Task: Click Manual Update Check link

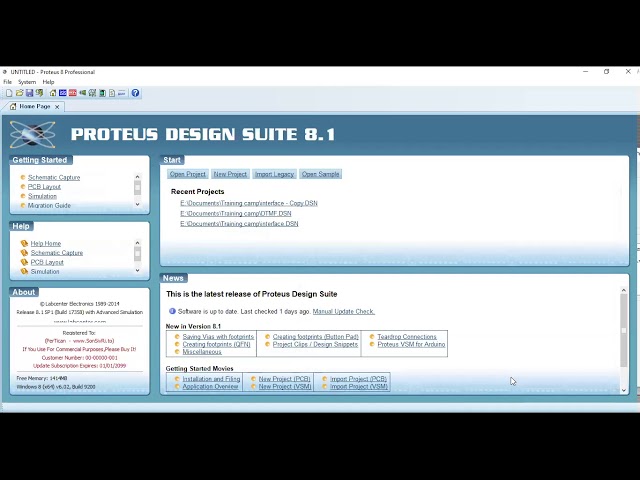Action: 344,311
